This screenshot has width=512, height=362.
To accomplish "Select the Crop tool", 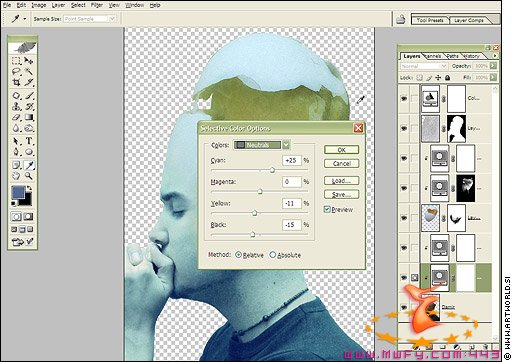I will [x=16, y=82].
